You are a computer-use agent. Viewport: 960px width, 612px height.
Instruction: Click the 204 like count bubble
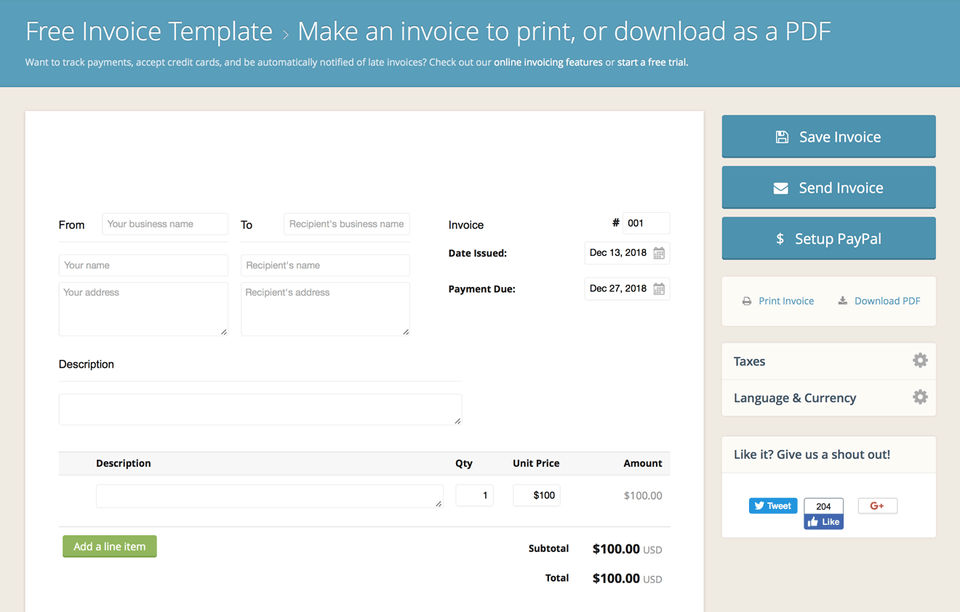823,506
